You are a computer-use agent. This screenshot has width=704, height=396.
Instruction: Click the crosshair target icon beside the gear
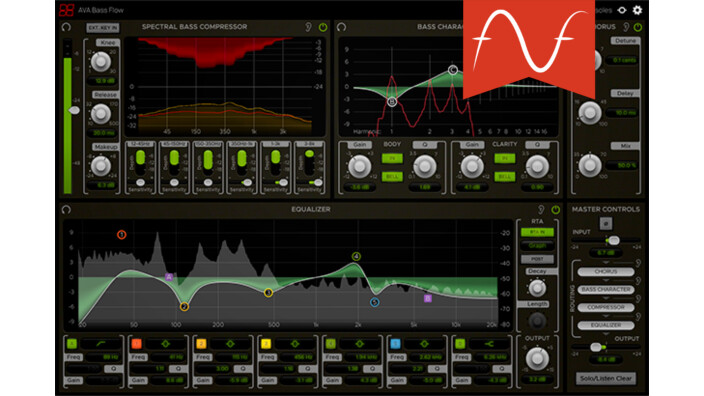[622, 10]
